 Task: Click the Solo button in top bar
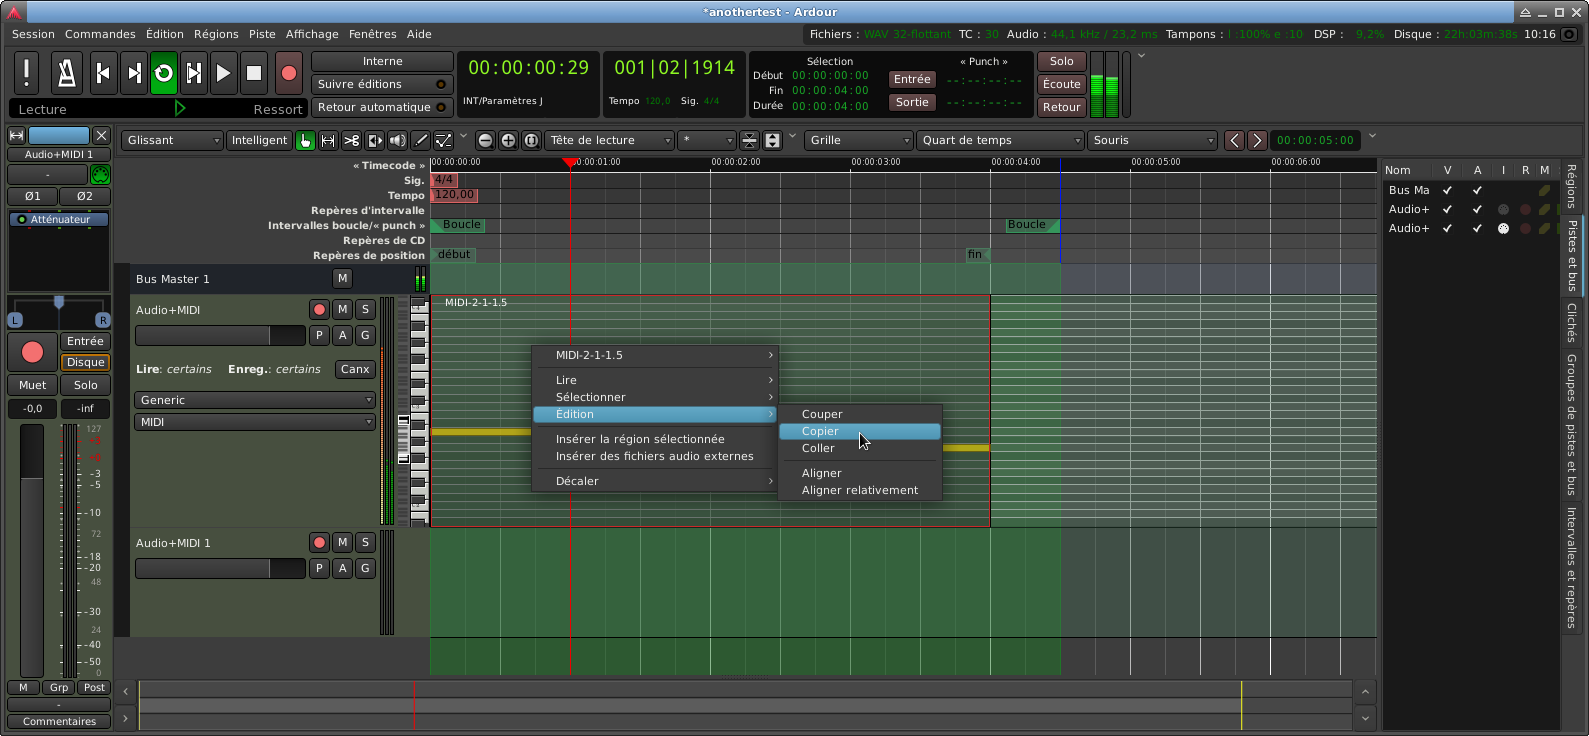1061,61
